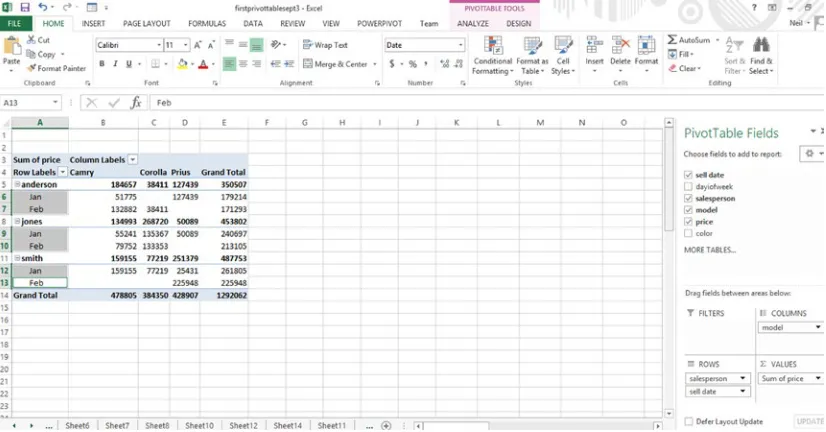Click the Name Box showing A13

pos(31,103)
